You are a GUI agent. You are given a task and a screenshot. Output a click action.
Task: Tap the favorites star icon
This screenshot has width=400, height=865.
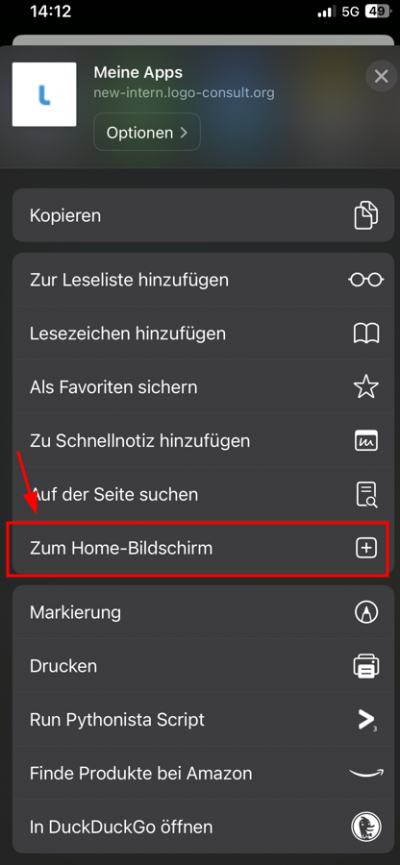click(366, 387)
